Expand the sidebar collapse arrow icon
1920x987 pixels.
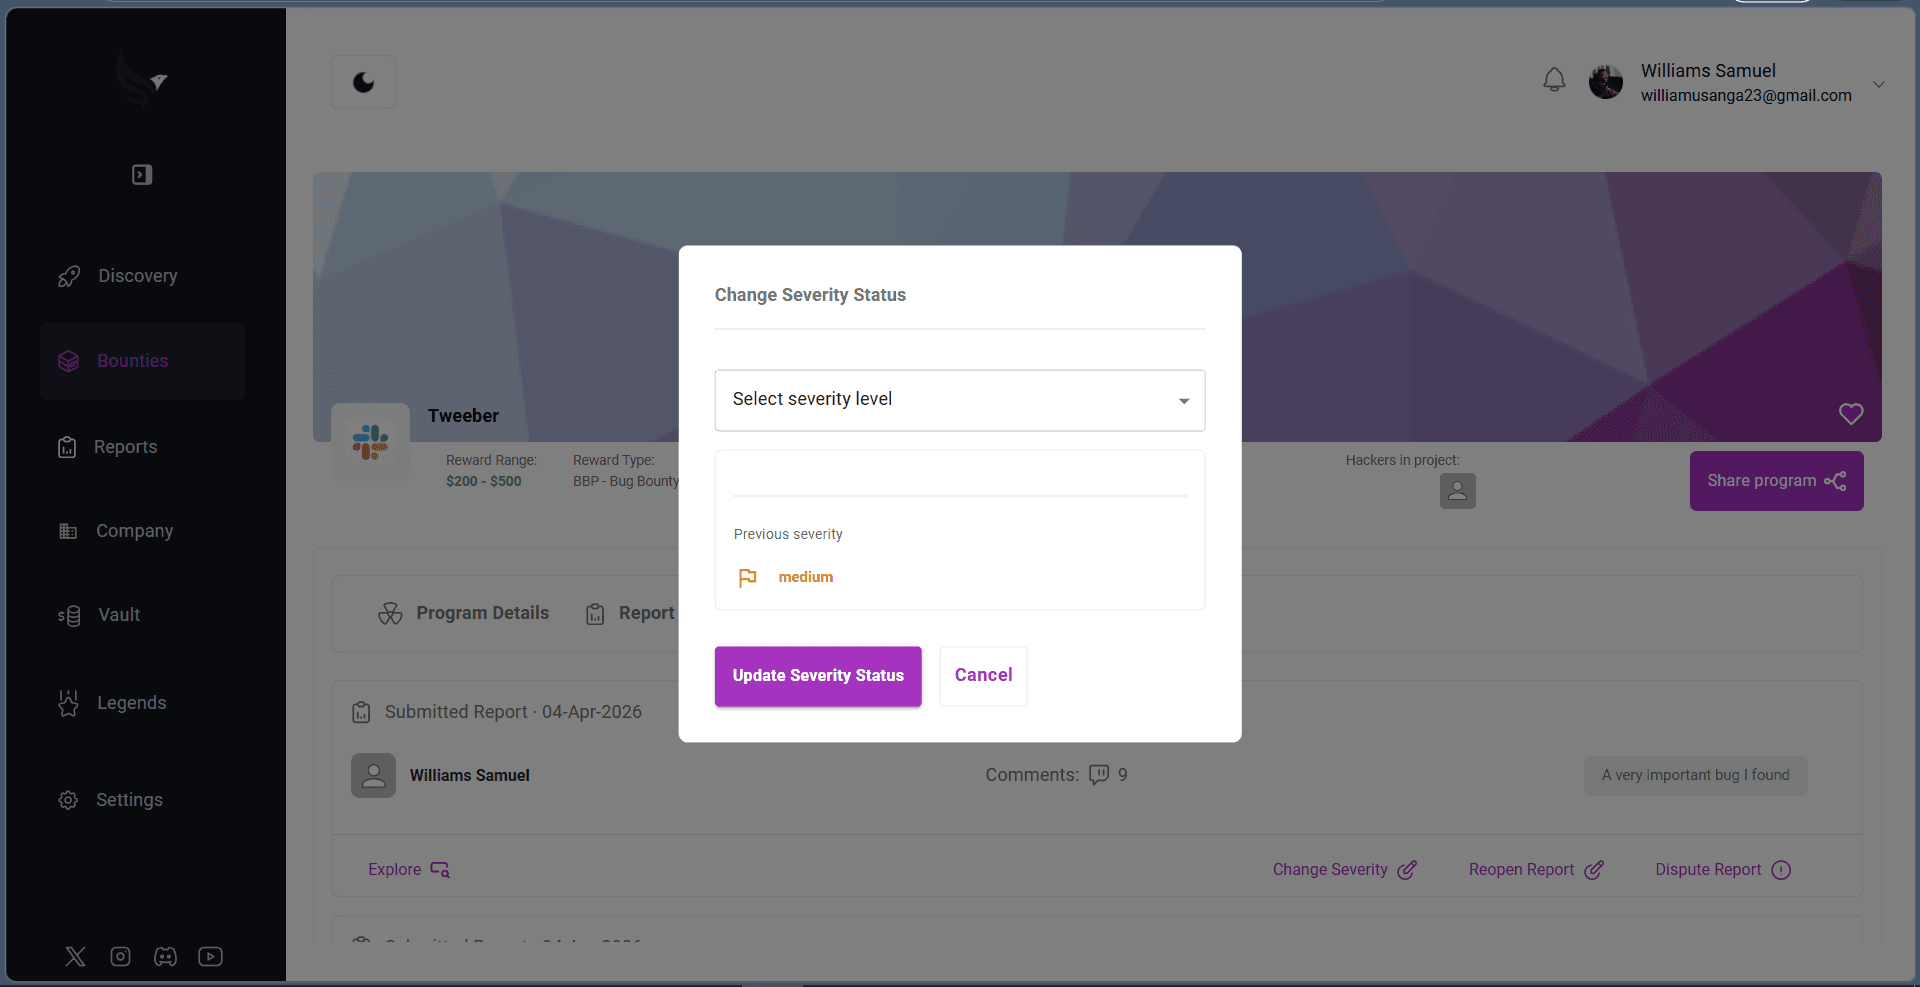click(x=142, y=175)
